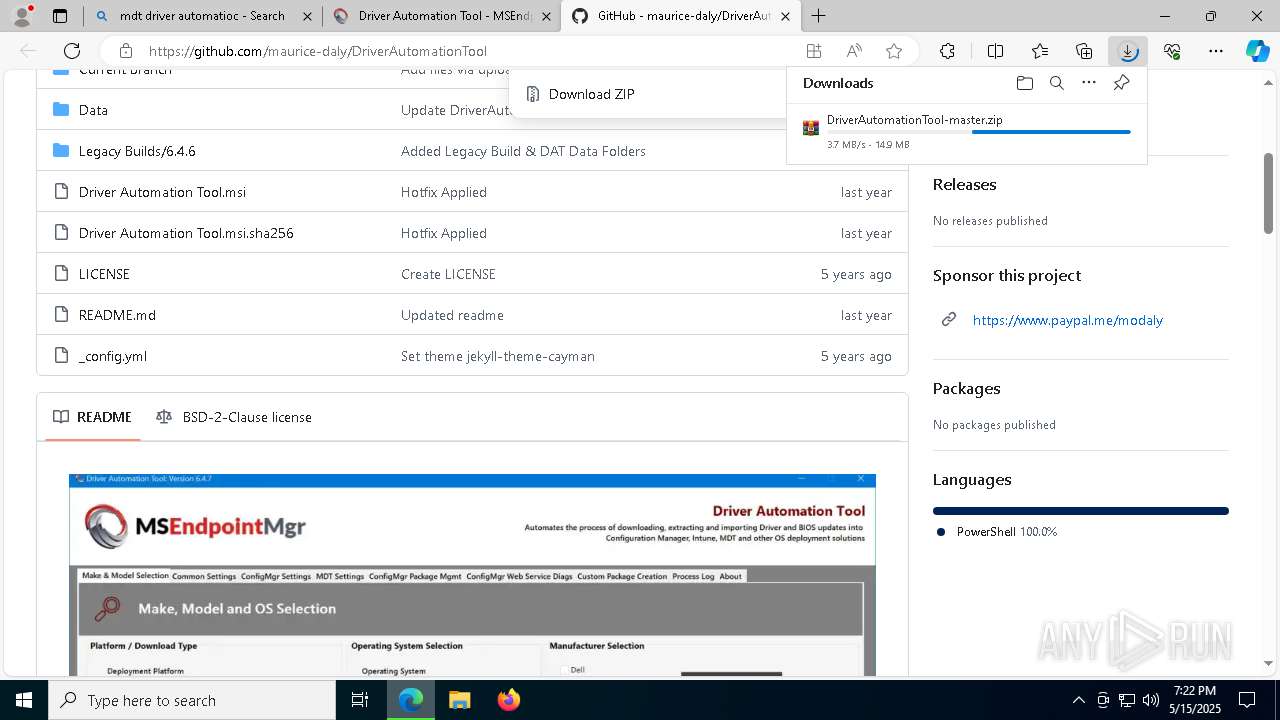The height and width of the screenshot is (720, 1280).
Task: Click the Data folder icon
Action: point(61,110)
